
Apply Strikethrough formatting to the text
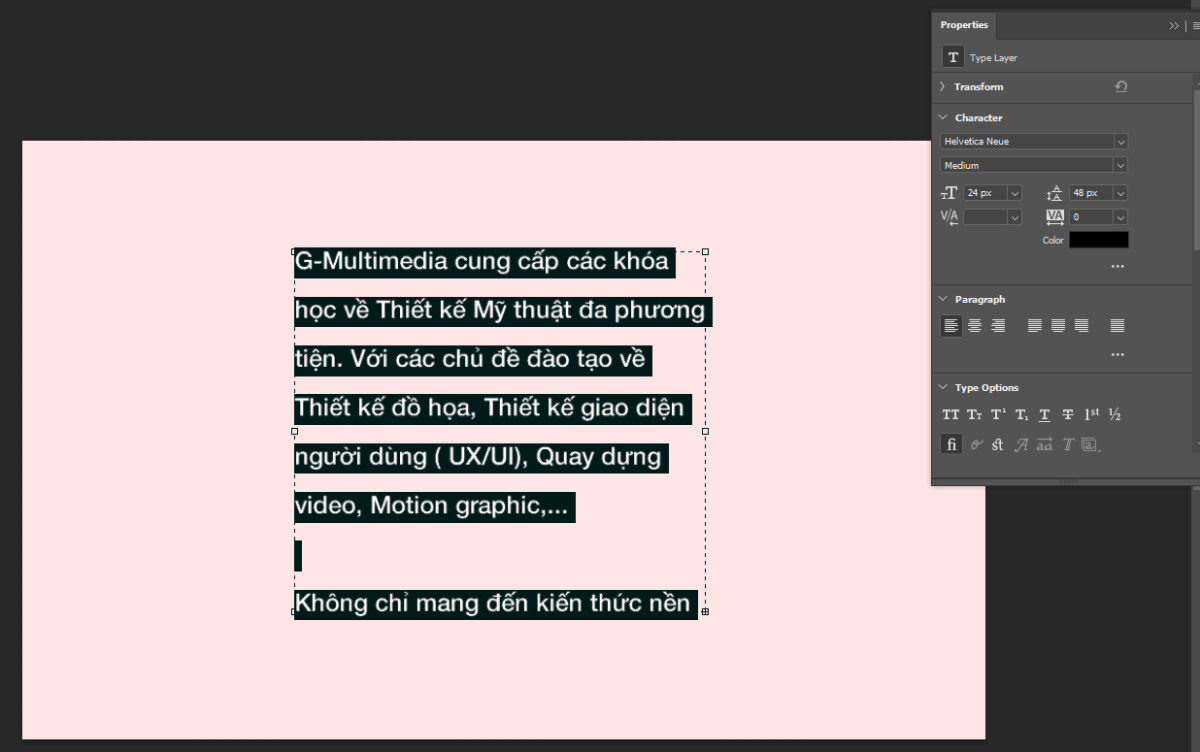click(x=1068, y=414)
